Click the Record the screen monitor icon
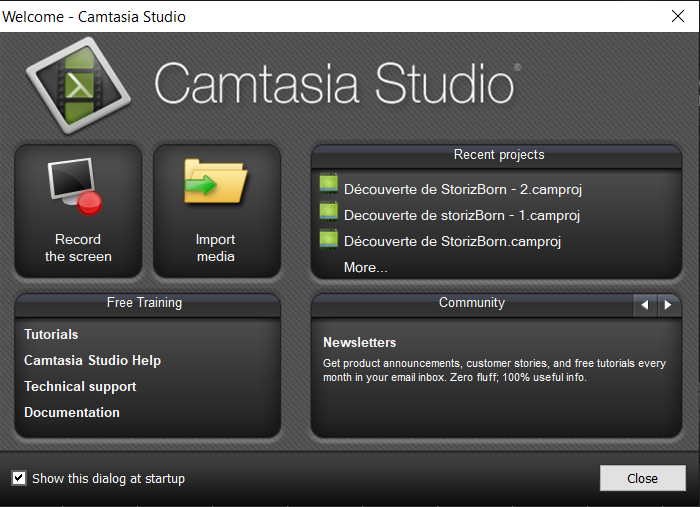Screen dimensions: 700x507 pos(75,186)
